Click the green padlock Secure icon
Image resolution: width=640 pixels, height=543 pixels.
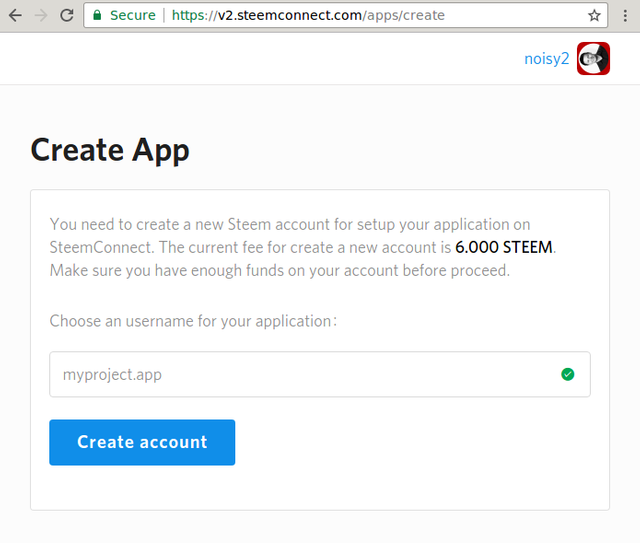pyautogui.click(x=97, y=16)
